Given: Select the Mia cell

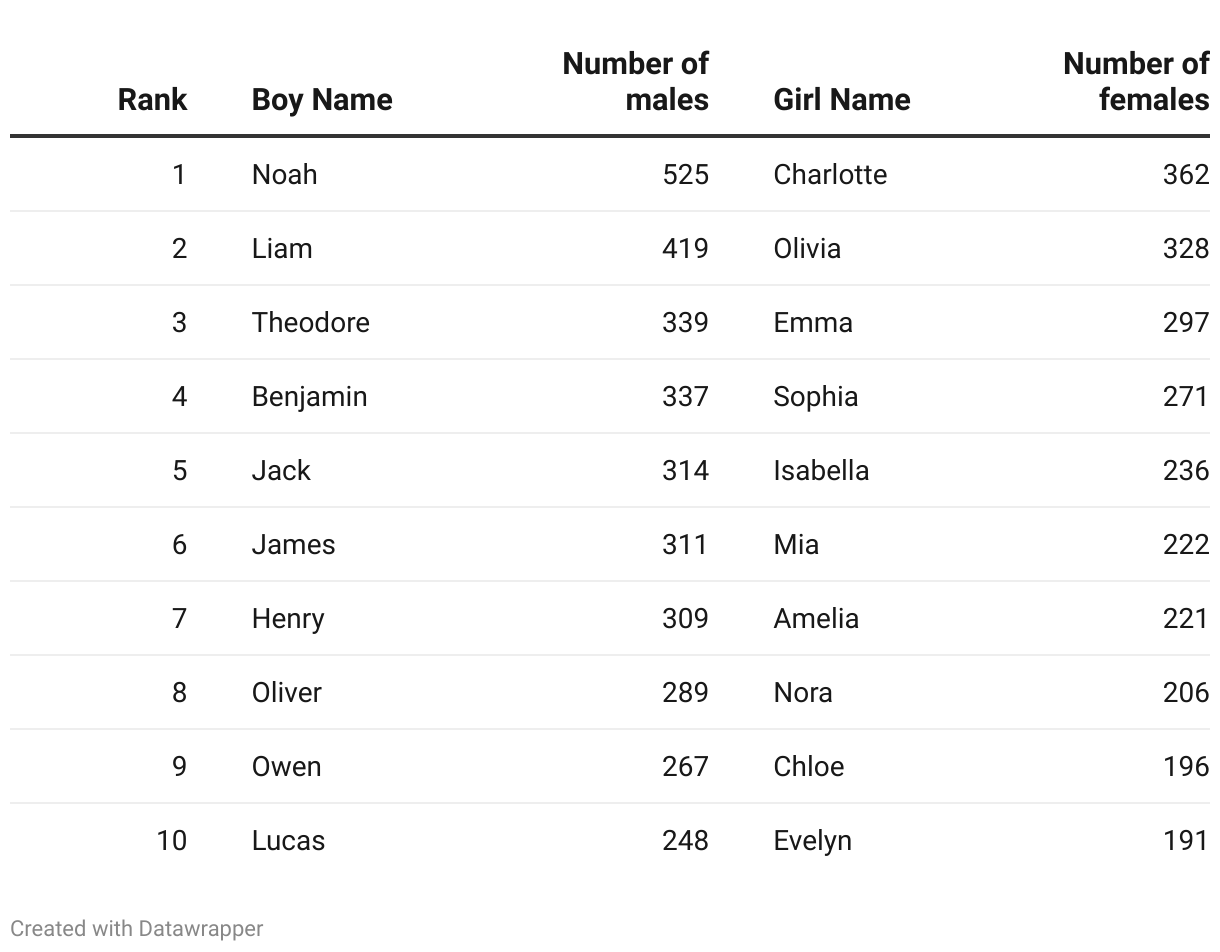Looking at the screenshot, I should 795,544.
